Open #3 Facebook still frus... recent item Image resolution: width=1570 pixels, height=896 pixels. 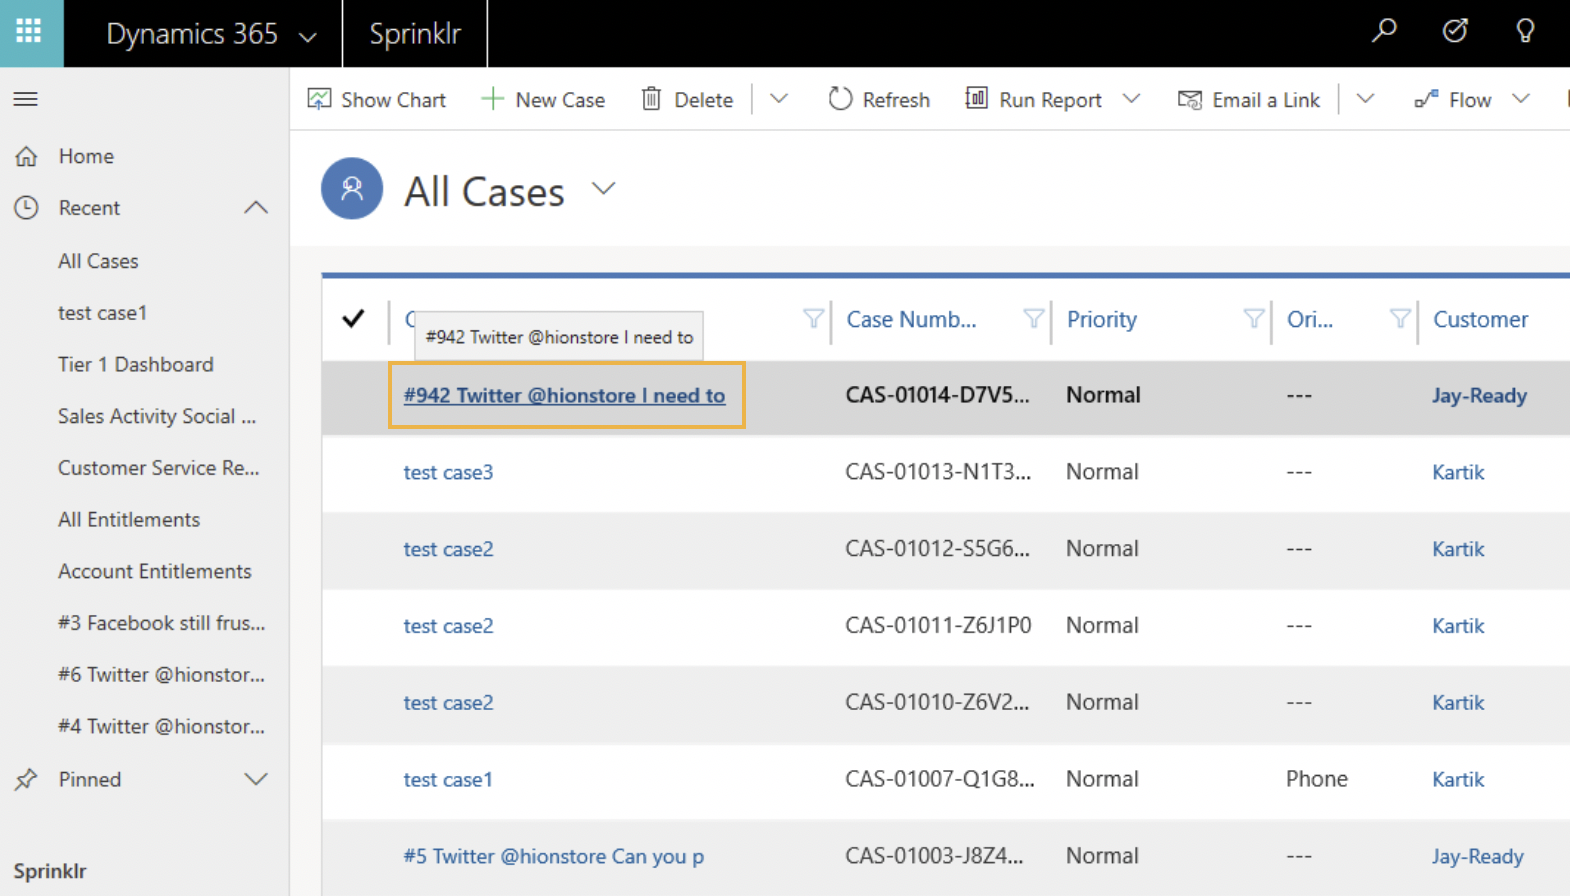coord(161,623)
